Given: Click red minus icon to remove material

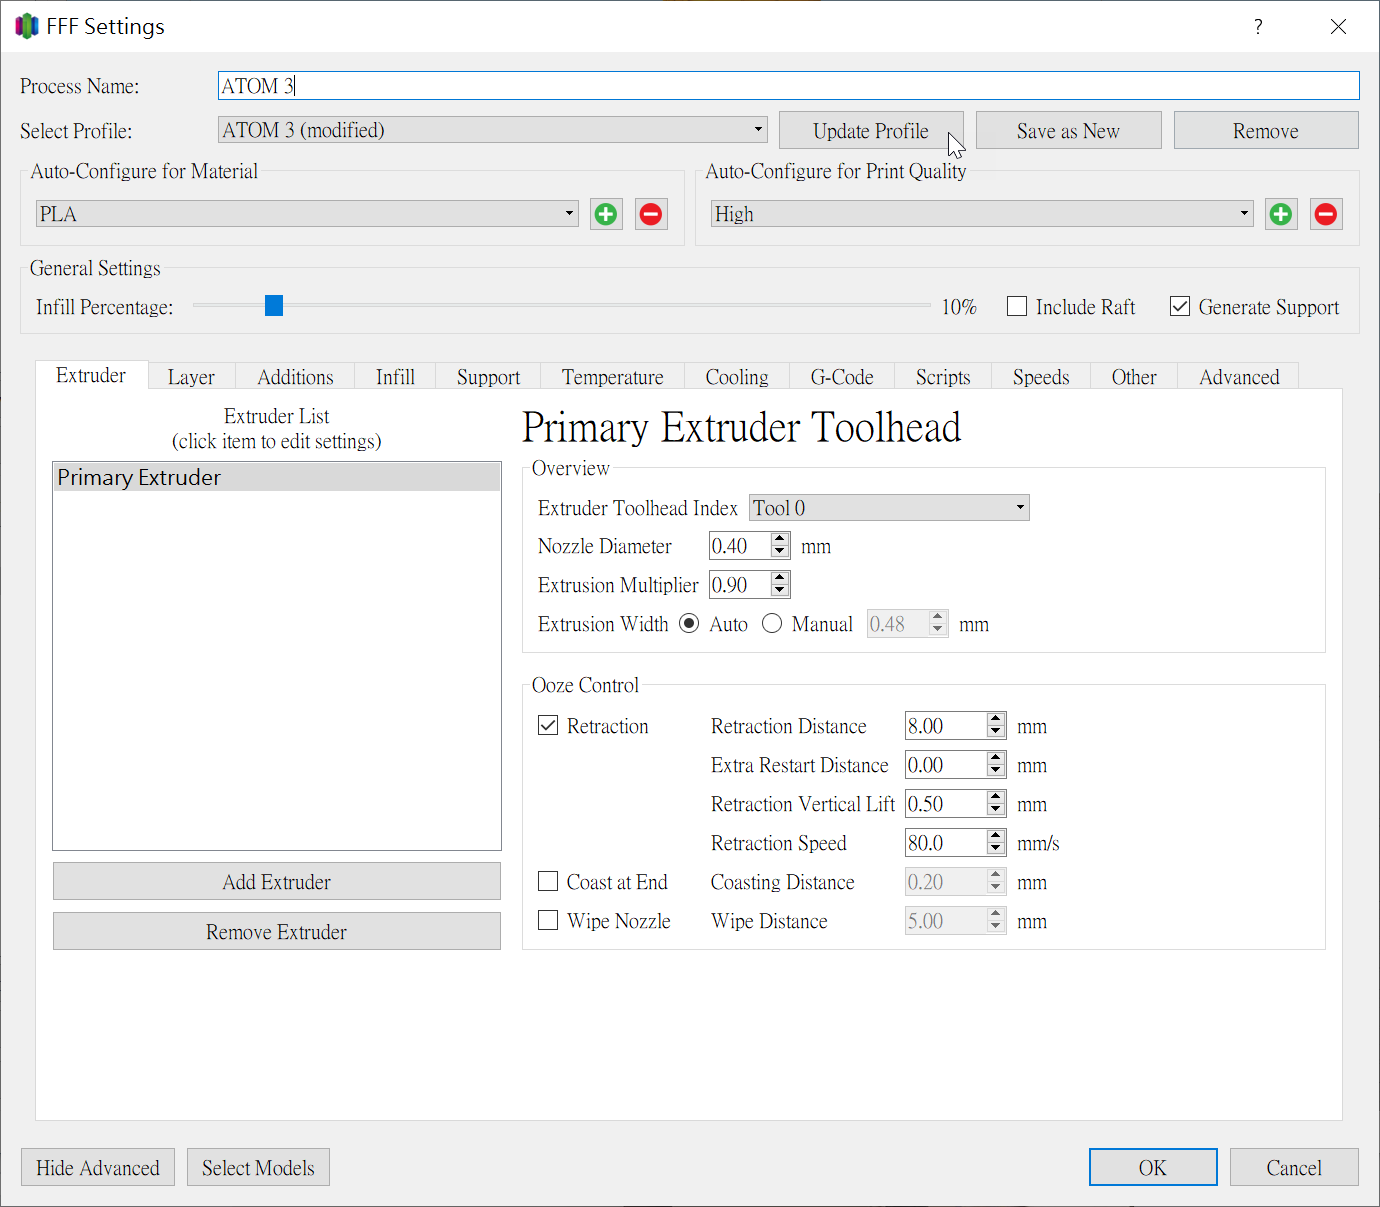Looking at the screenshot, I should click(x=651, y=214).
